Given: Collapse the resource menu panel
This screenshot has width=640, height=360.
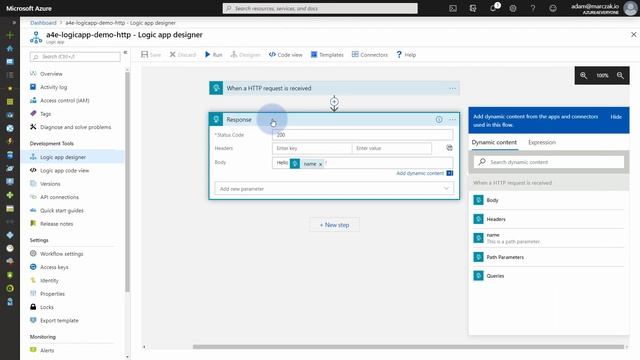Looking at the screenshot, I should [125, 53].
